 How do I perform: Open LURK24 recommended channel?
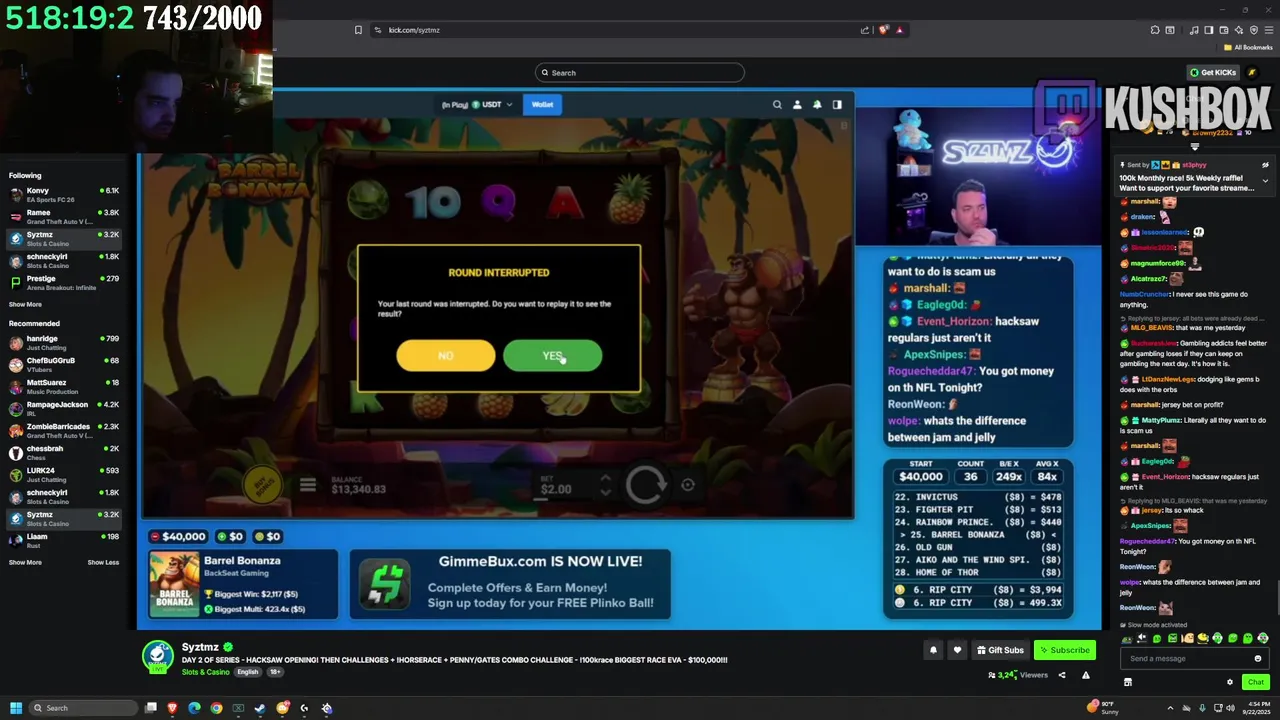pyautogui.click(x=63, y=474)
